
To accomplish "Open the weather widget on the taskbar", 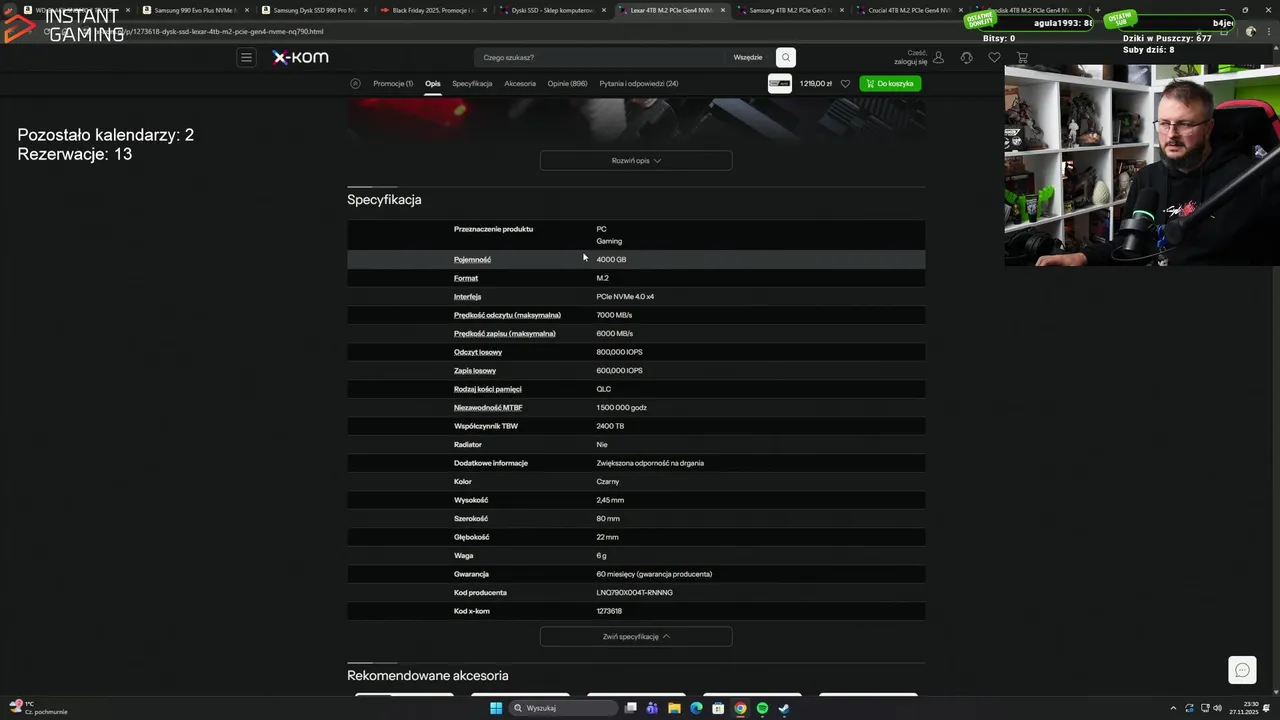I will point(38,708).
